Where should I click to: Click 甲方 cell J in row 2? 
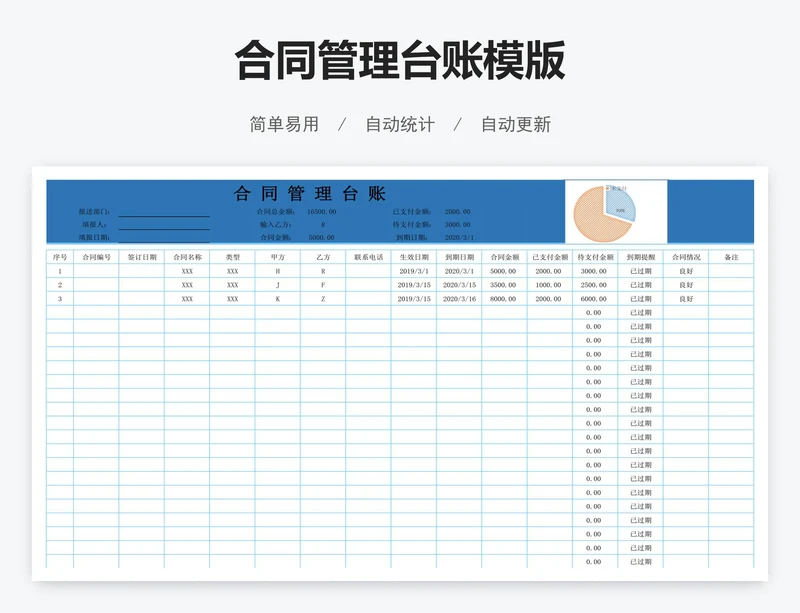(x=278, y=285)
